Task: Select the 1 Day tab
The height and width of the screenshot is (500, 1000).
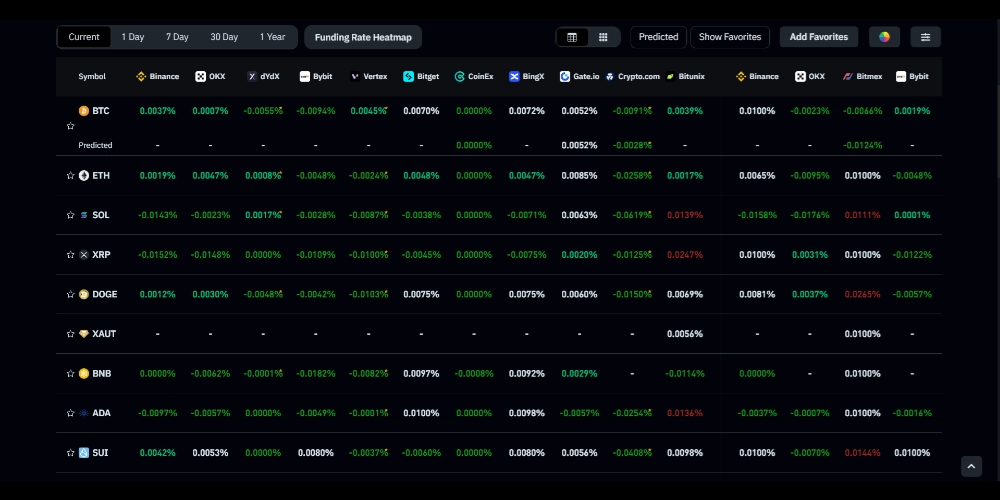Action: tap(133, 37)
